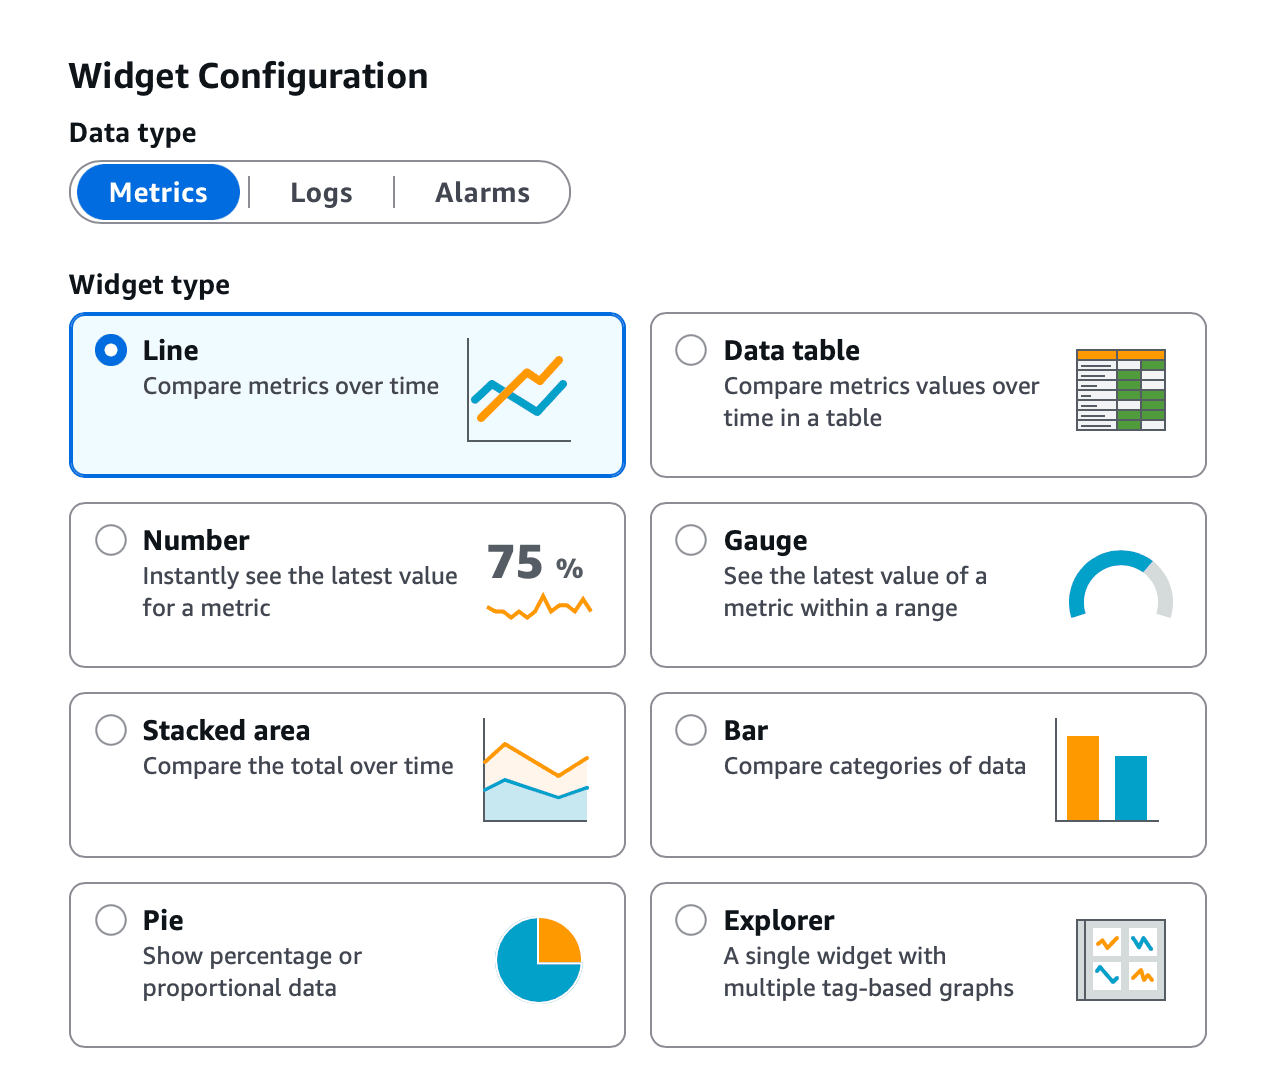Click the stacked area chart preview icon
The height and width of the screenshot is (1082, 1262).
click(x=536, y=770)
